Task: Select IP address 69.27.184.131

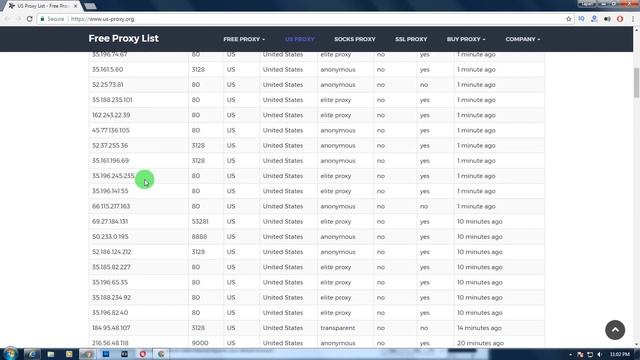Action: (110, 221)
